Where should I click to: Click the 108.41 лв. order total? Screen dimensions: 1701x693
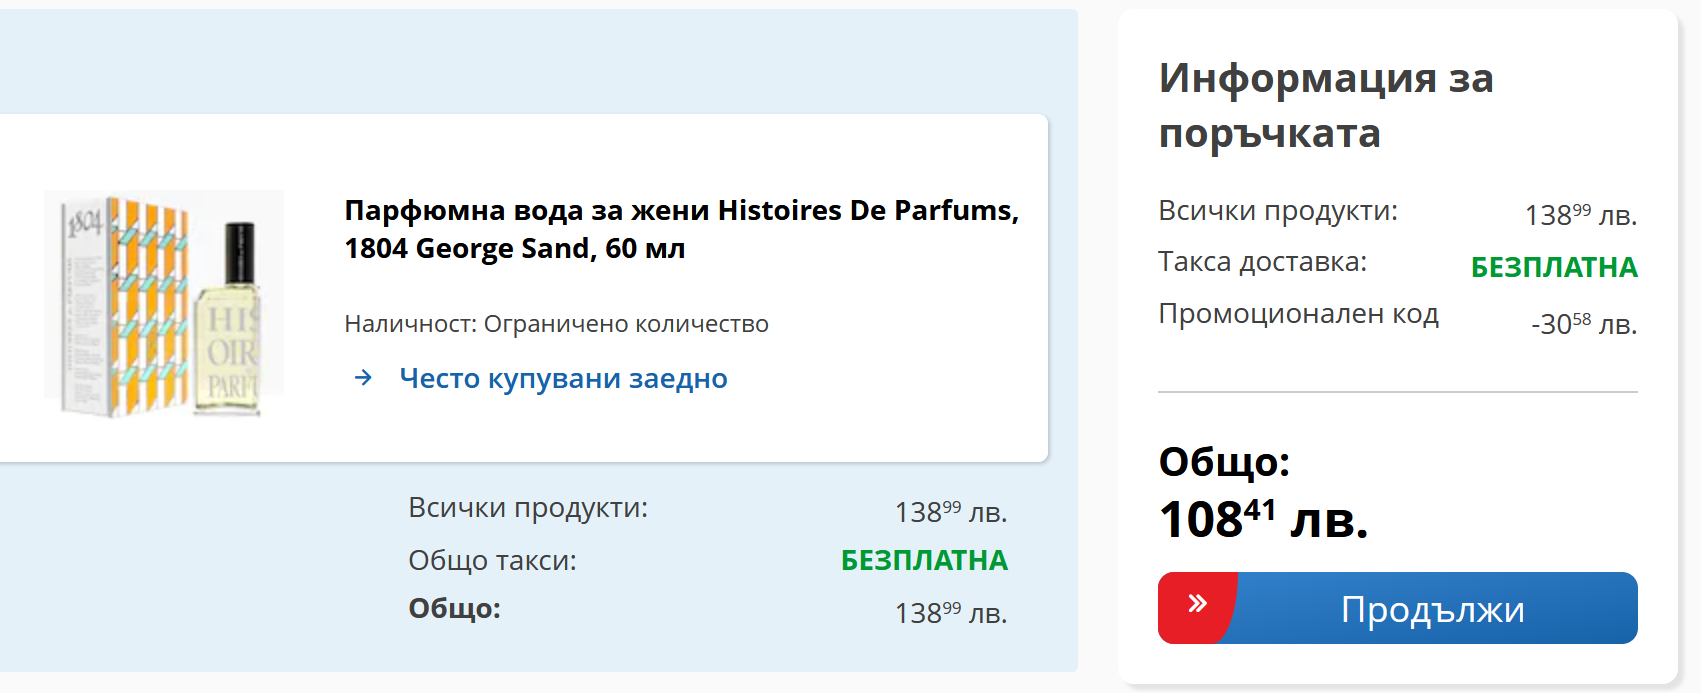click(x=1263, y=519)
